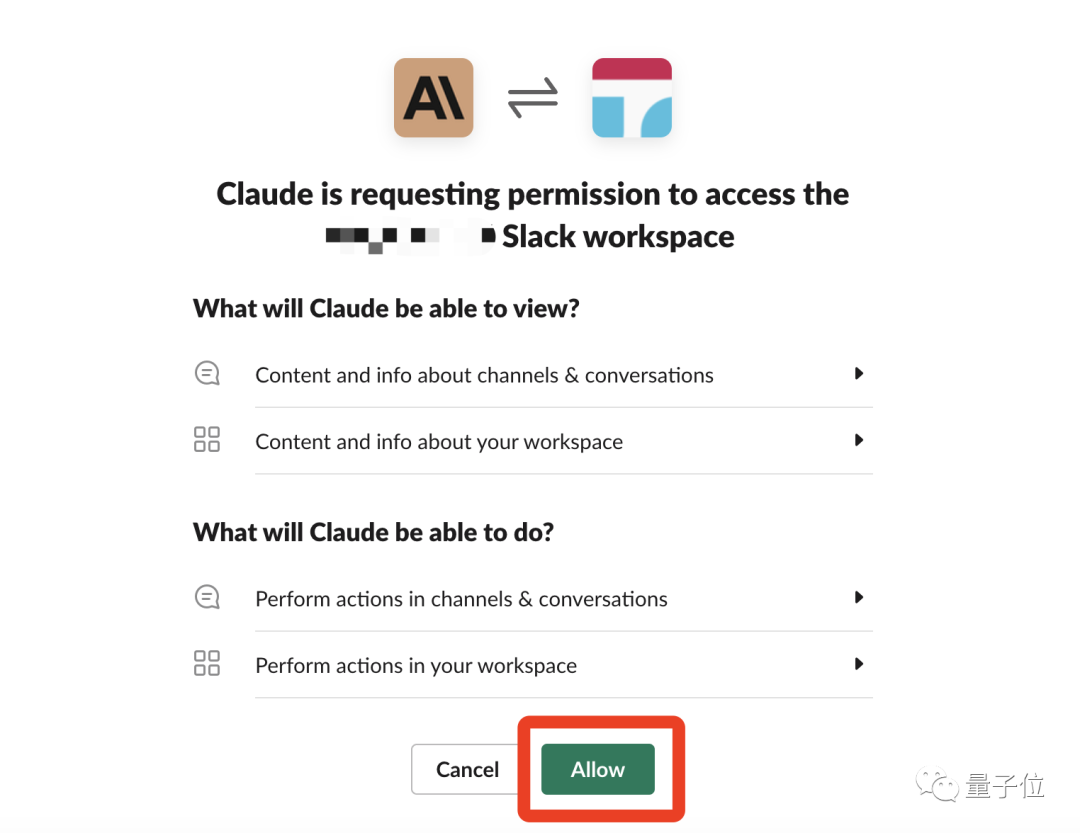Expand perform actions in channels arrow
The height and width of the screenshot is (833, 1080).
click(858, 598)
